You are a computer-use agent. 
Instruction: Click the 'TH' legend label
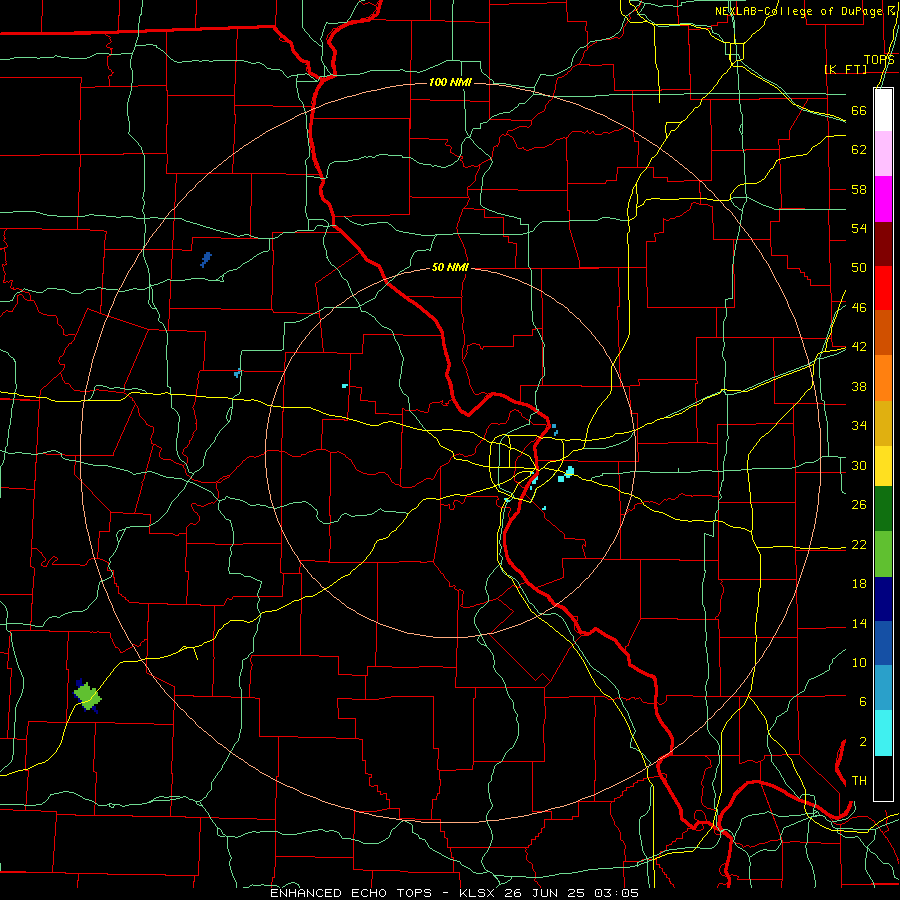(859, 781)
